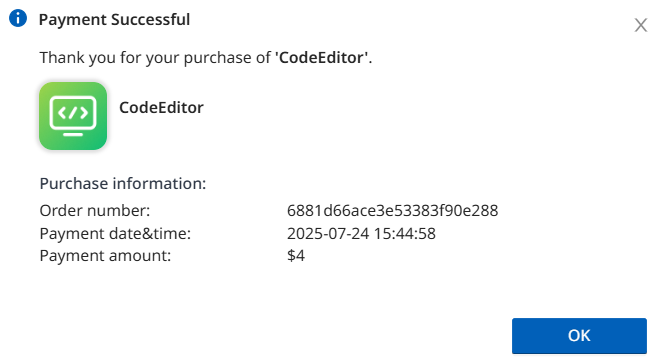Click the Purchase information heading
The image size is (667, 363).
(123, 183)
